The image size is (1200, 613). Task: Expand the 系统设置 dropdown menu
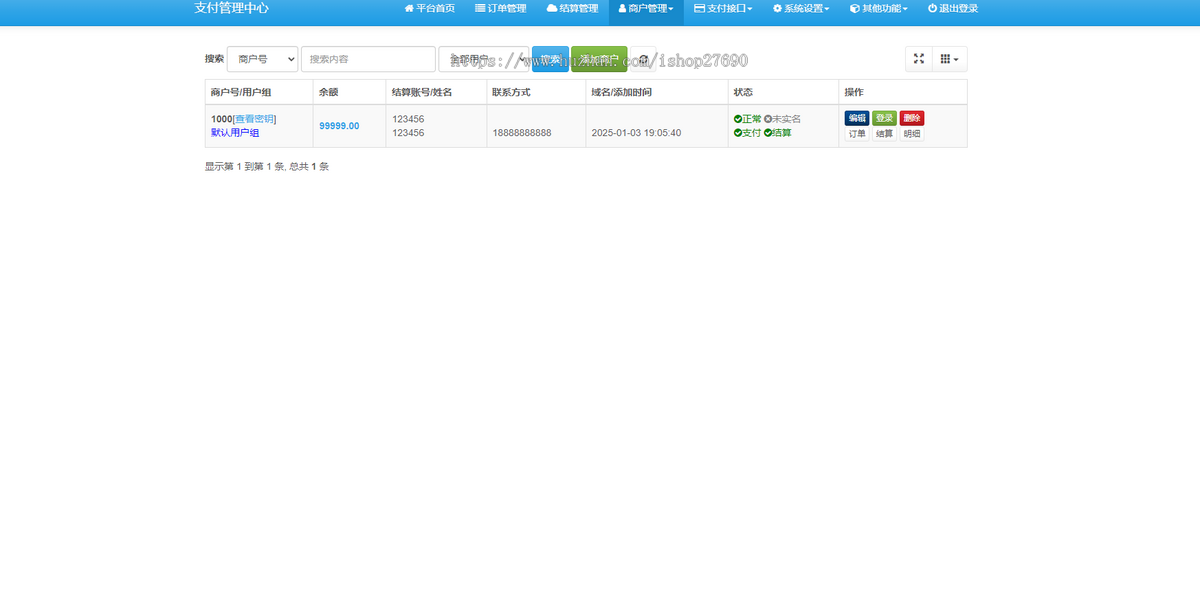click(801, 8)
